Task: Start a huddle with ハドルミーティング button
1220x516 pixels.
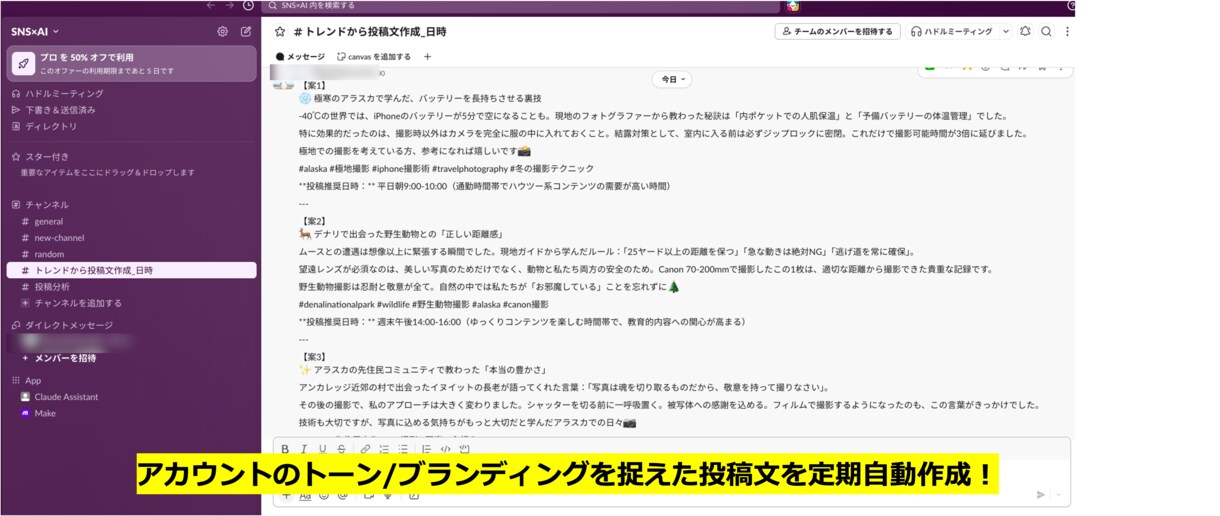Action: (951, 31)
